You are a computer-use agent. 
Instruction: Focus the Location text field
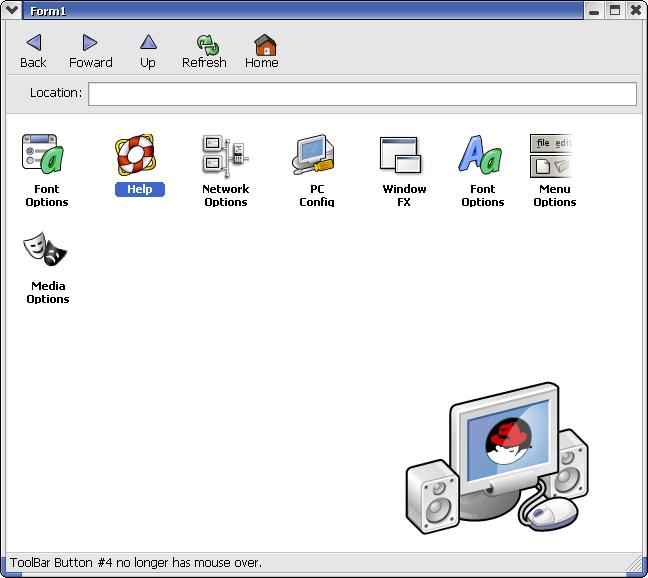362,94
